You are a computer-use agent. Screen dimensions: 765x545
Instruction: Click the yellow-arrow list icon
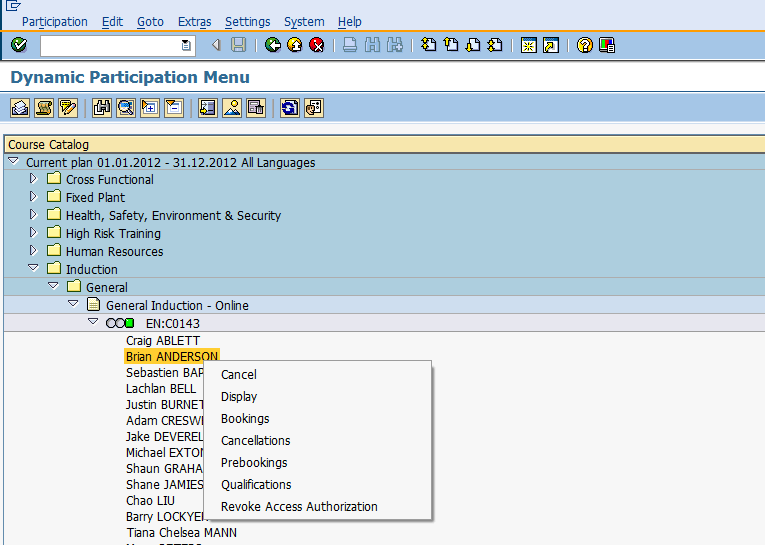pos(208,108)
